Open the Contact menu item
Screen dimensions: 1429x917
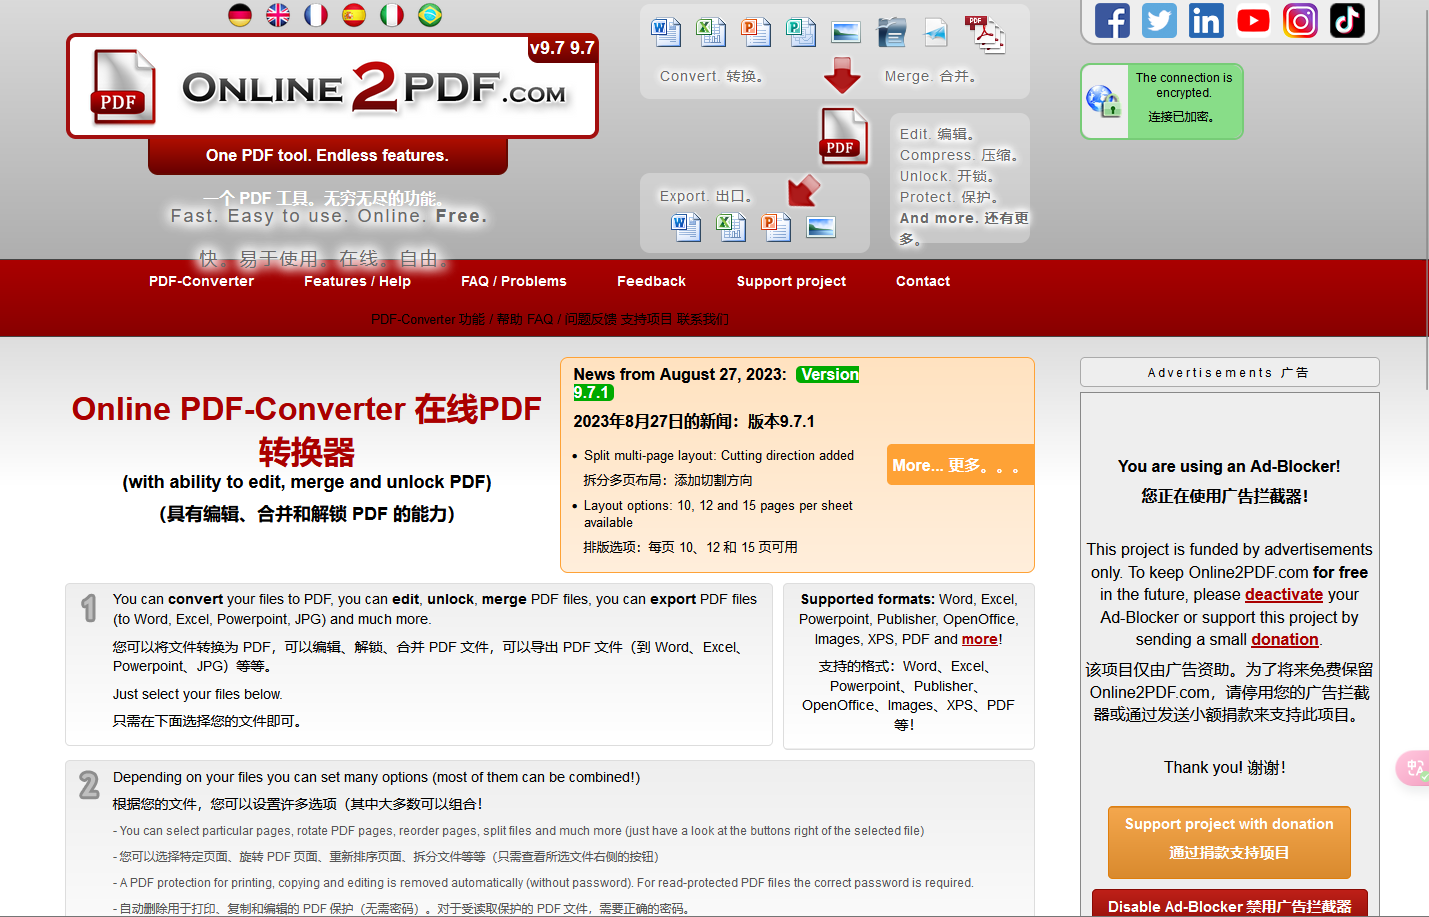(923, 281)
